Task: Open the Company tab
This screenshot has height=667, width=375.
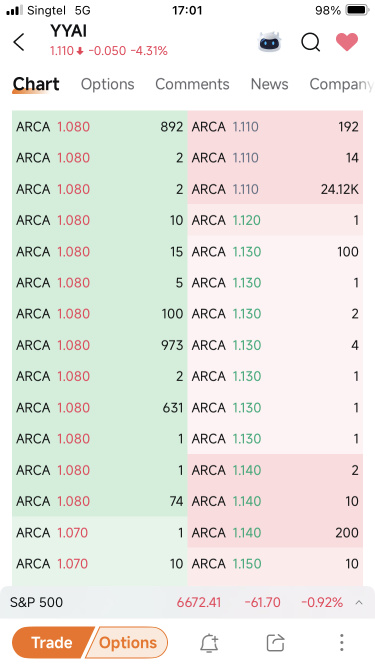Action: point(341,84)
